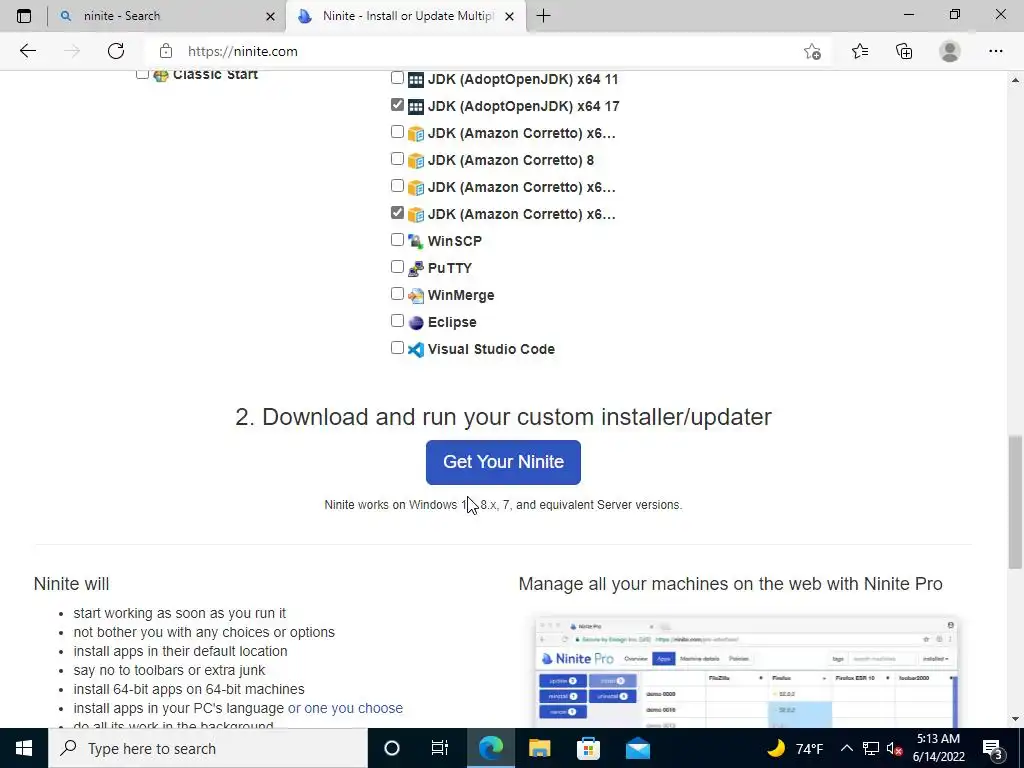Add this page to favorites (star plus)

click(812, 52)
